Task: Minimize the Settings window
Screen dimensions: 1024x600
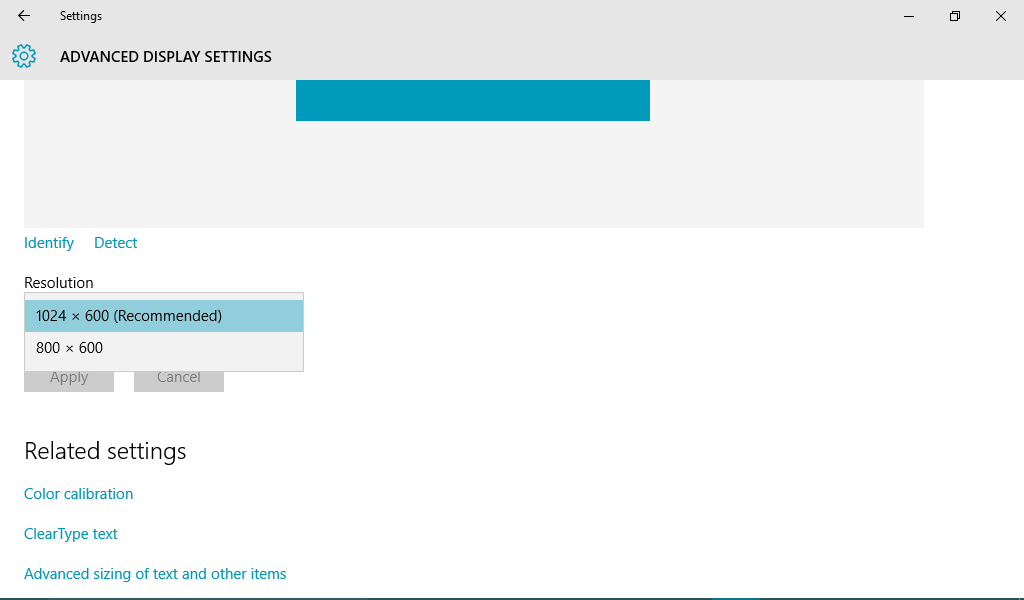Action: tap(908, 16)
